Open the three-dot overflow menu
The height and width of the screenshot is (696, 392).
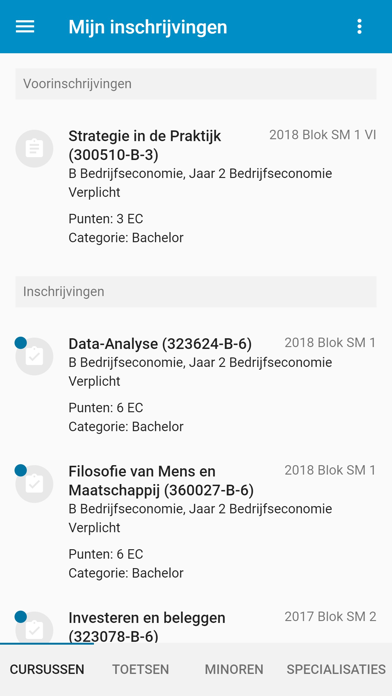pos(359,27)
